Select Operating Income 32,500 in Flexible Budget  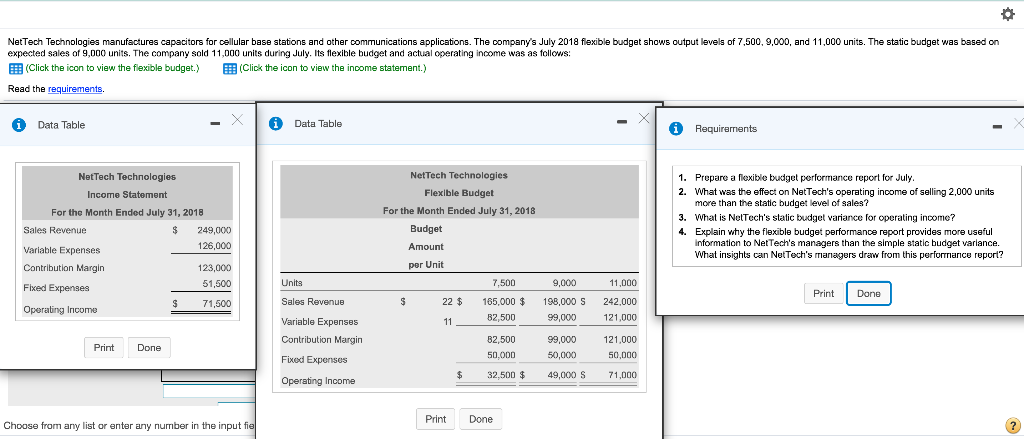tap(502, 376)
